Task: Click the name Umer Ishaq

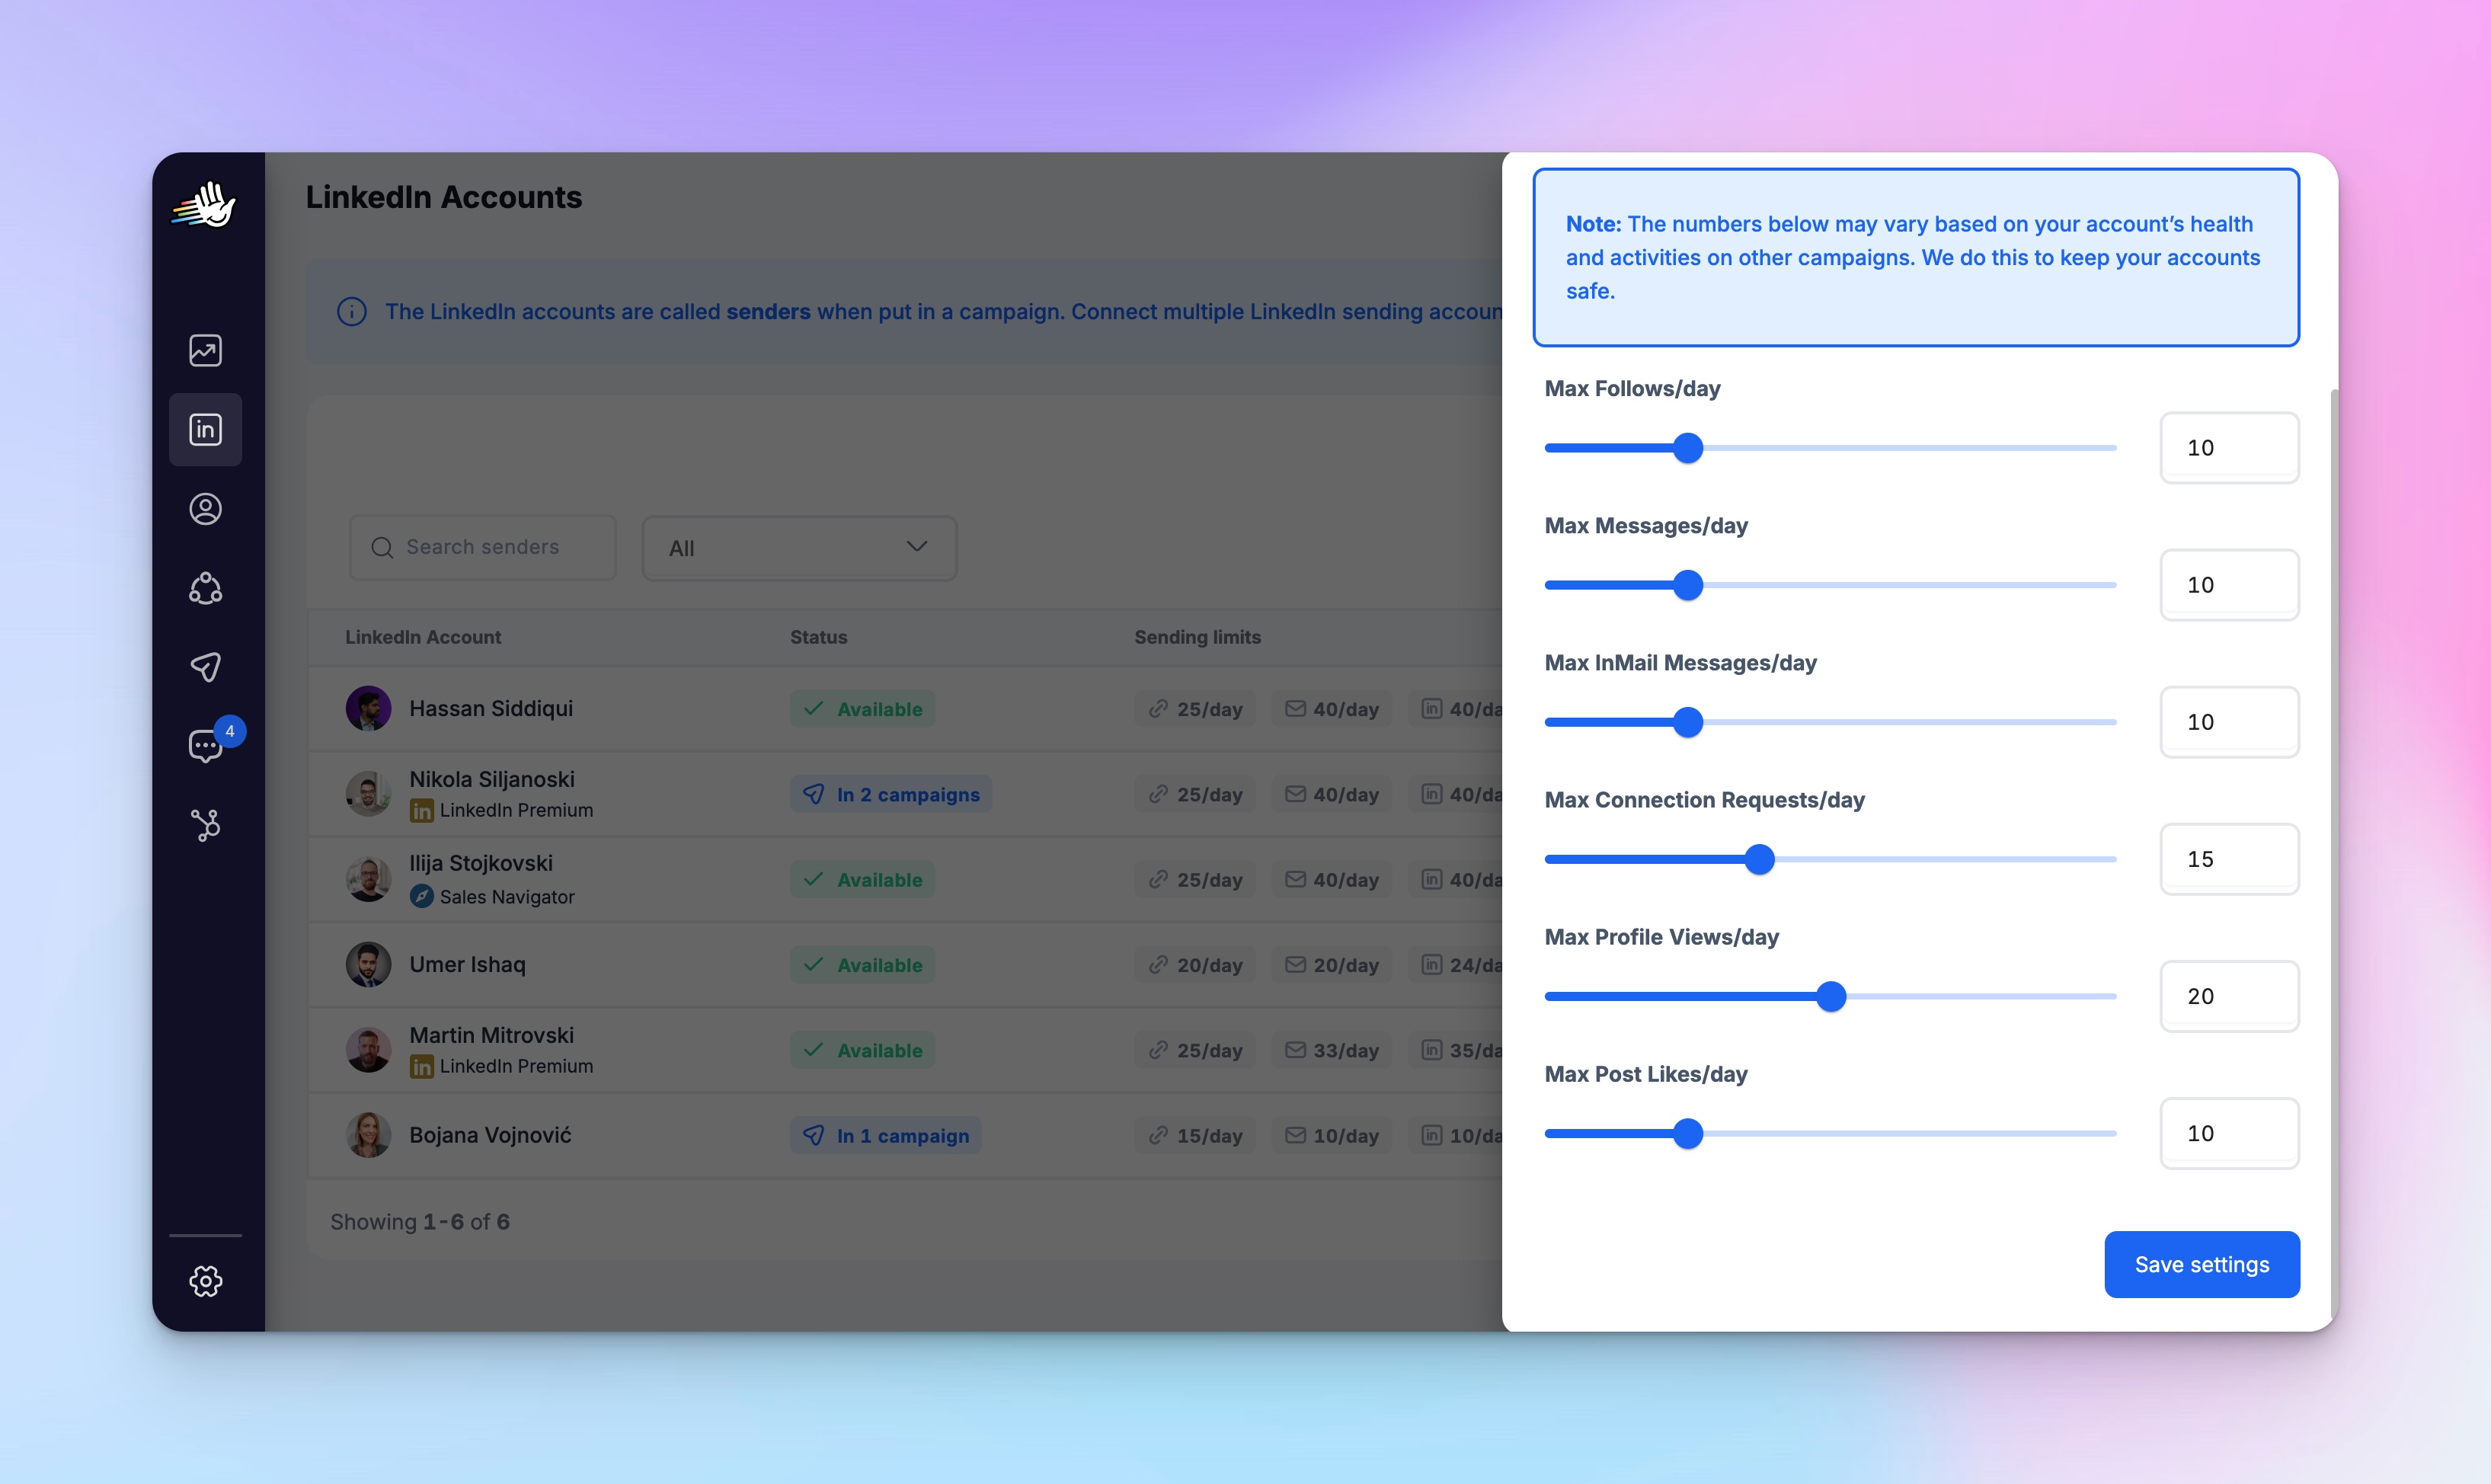Action: point(467,964)
